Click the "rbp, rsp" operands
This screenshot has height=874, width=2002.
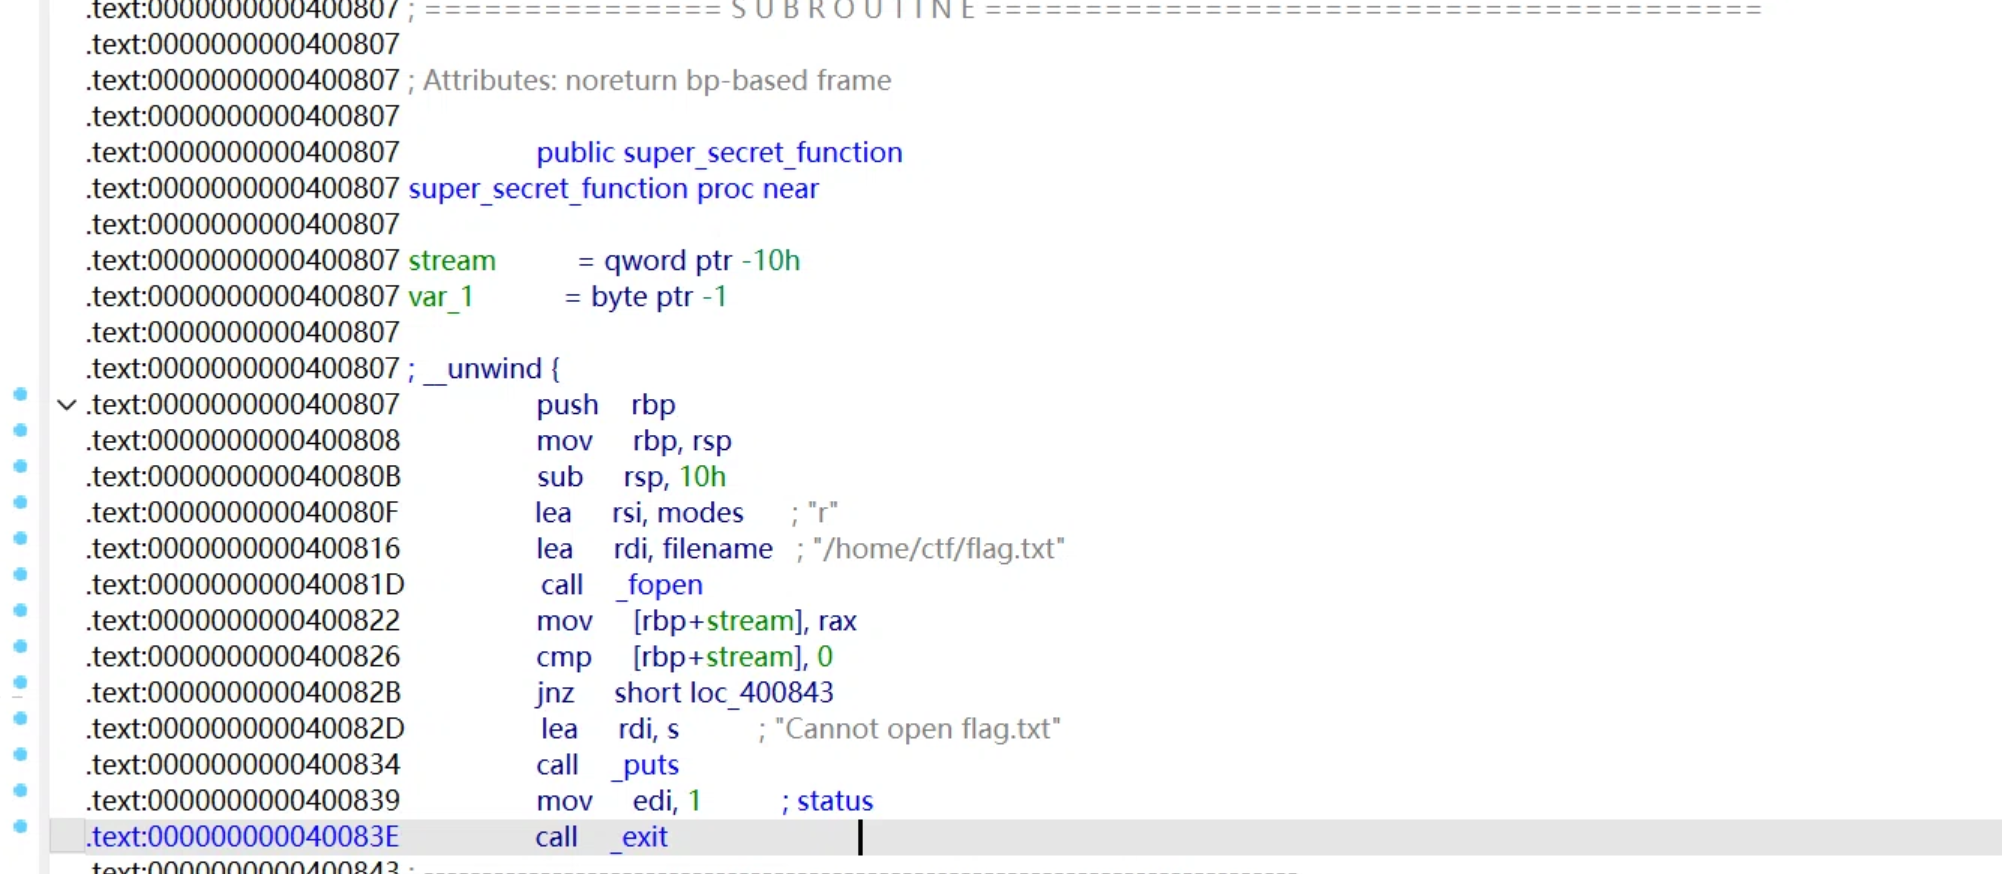tap(682, 441)
